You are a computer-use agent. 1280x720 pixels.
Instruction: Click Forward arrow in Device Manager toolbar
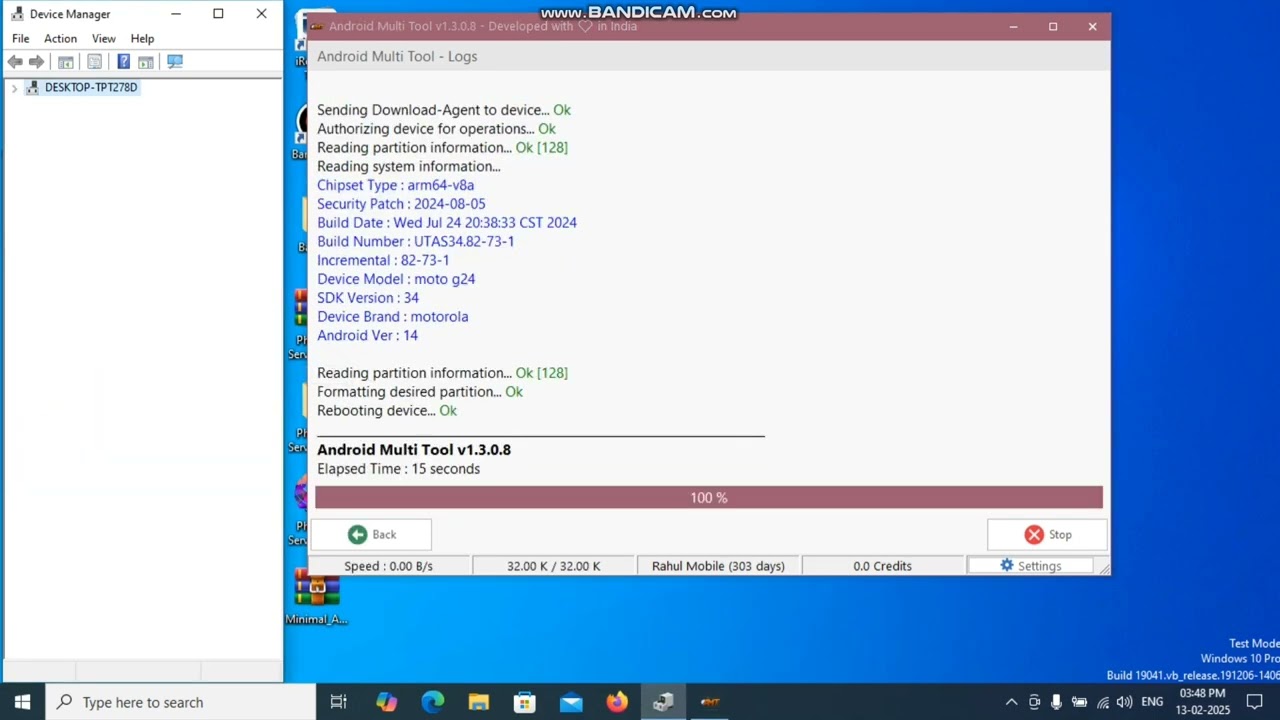pos(37,62)
